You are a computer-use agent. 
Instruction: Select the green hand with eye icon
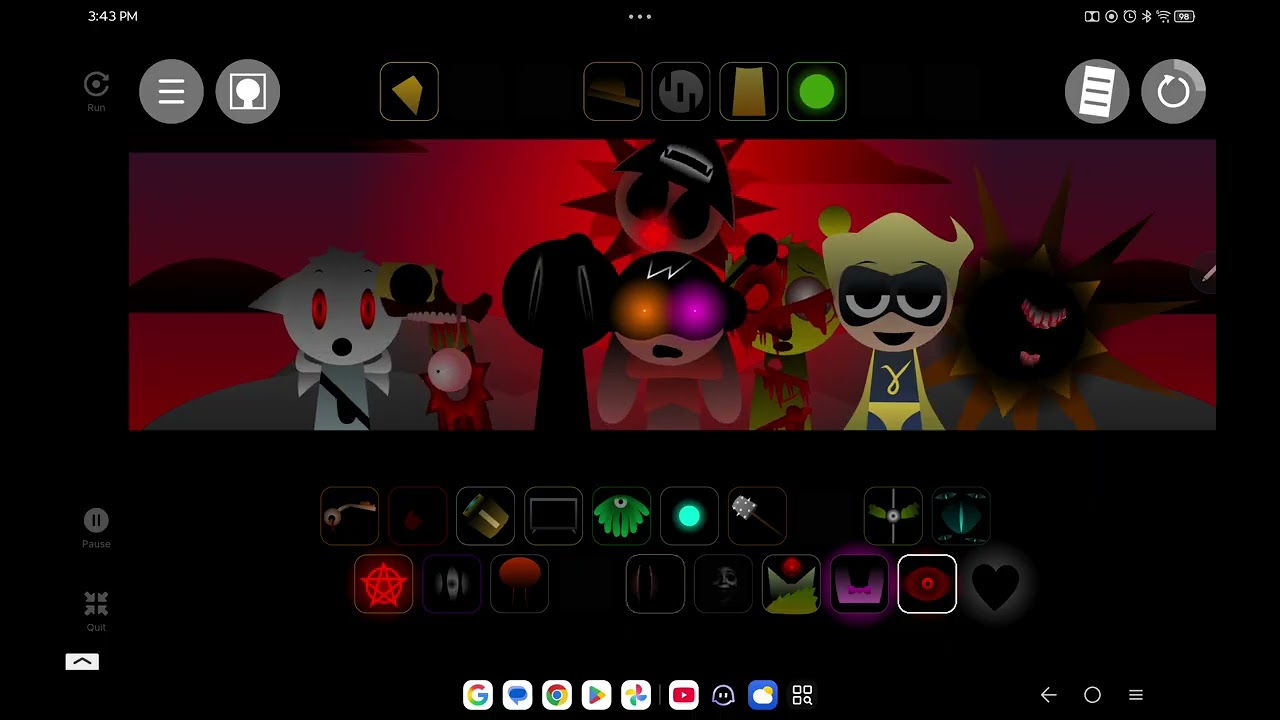point(621,516)
